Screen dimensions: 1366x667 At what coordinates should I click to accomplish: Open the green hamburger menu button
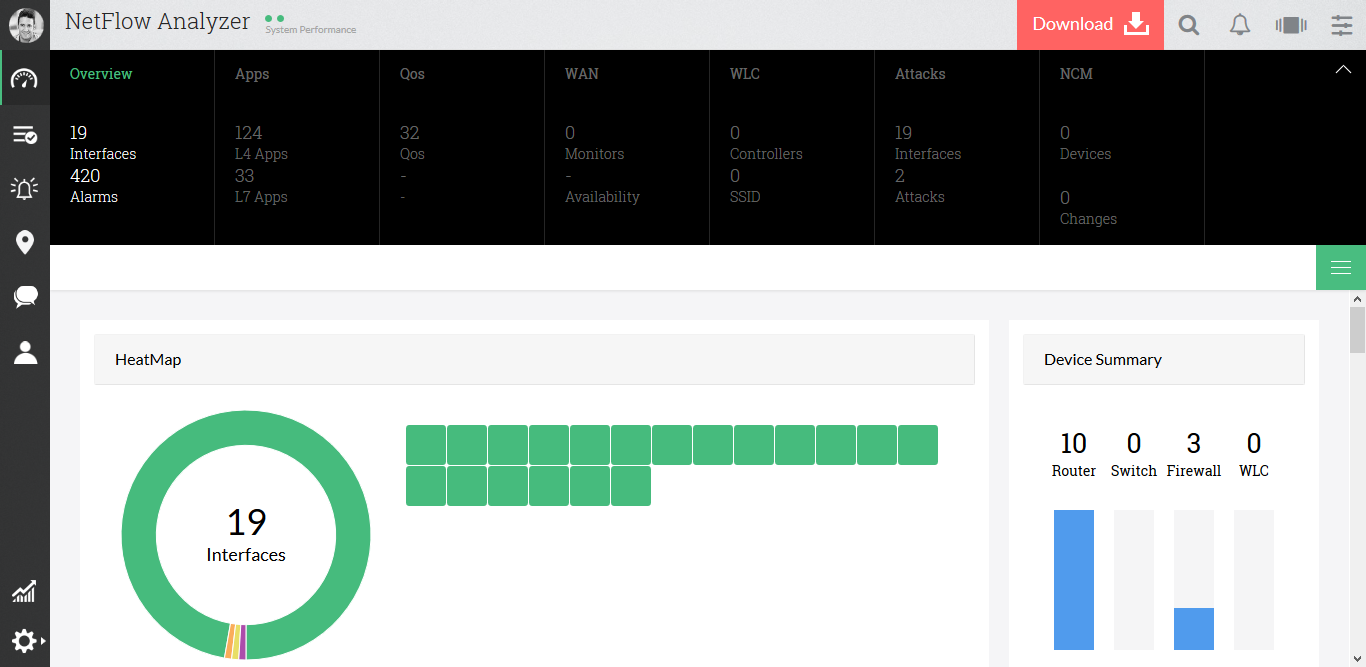1341,267
